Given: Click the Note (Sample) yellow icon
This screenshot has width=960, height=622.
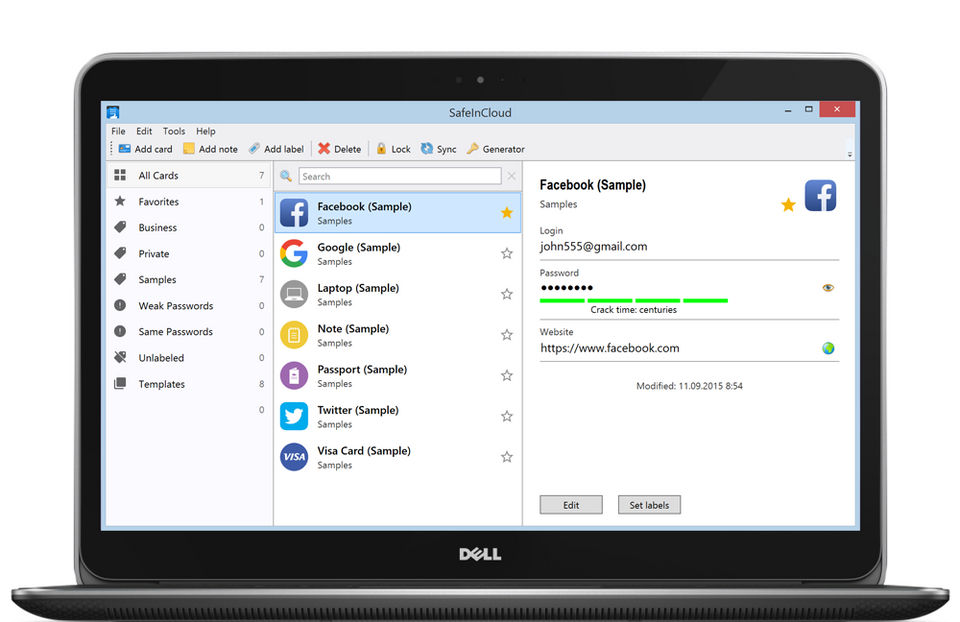Looking at the screenshot, I should pyautogui.click(x=294, y=335).
